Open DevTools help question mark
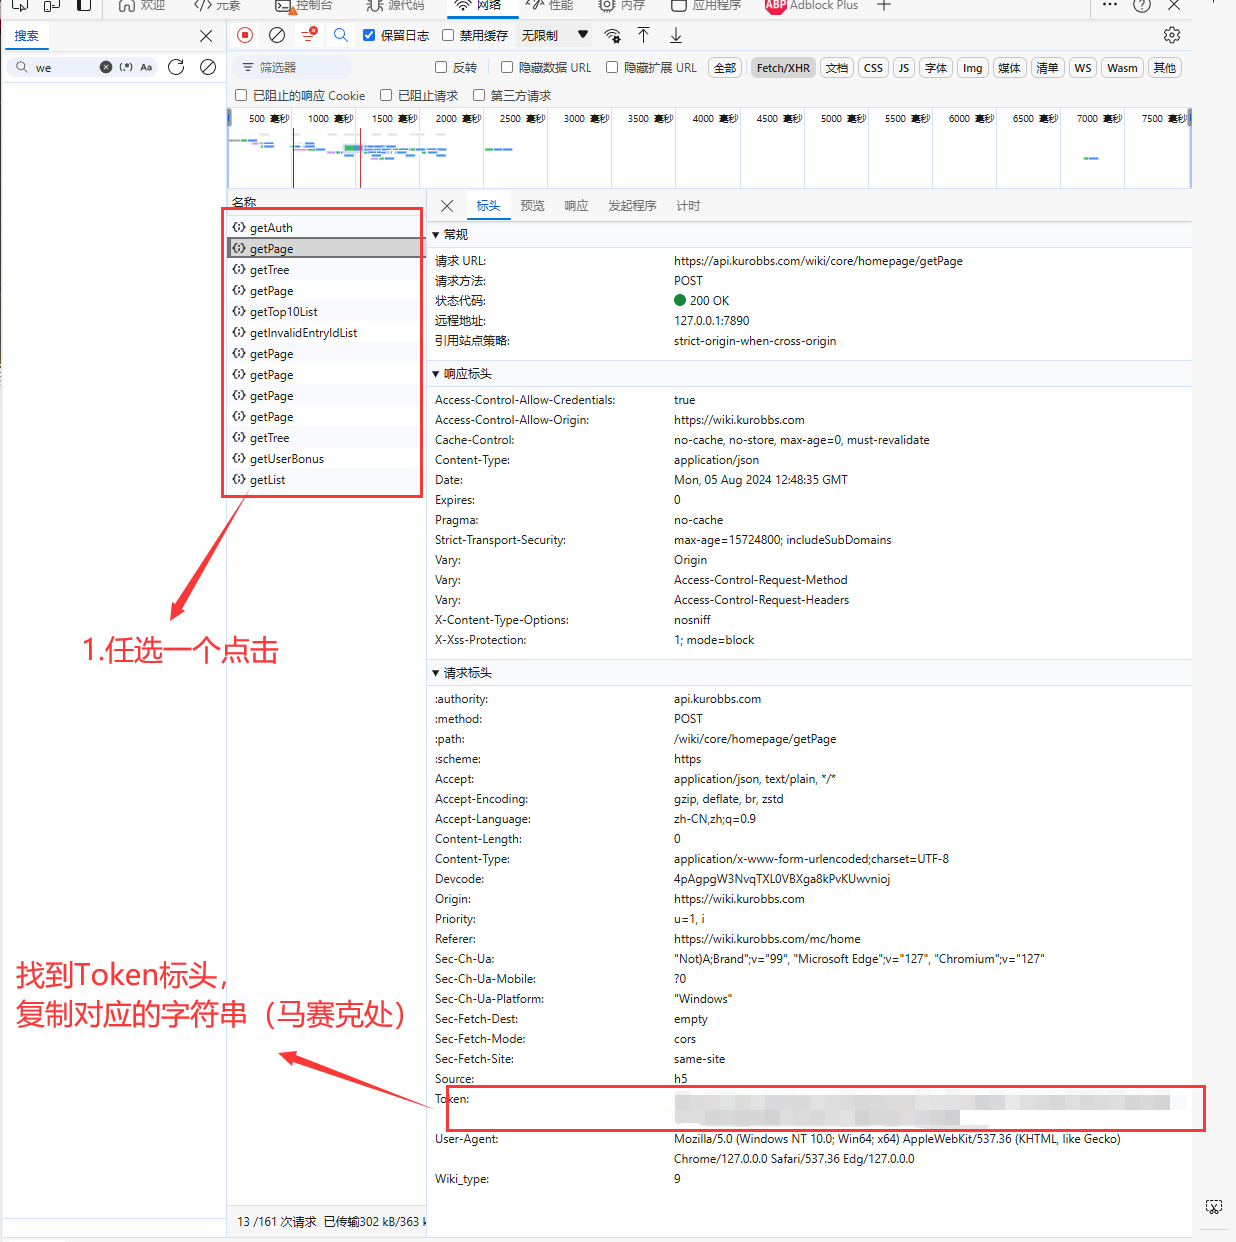 (x=1142, y=5)
